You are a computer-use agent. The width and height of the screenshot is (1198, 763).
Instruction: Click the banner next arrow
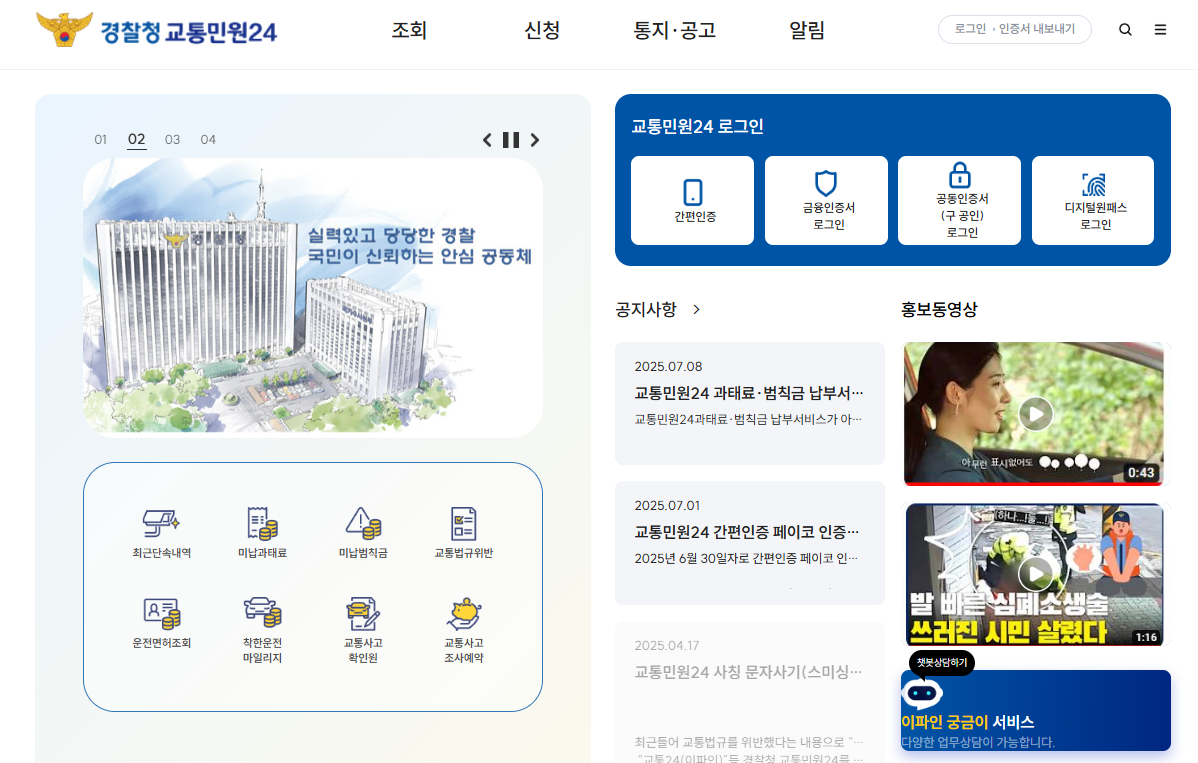click(x=534, y=140)
